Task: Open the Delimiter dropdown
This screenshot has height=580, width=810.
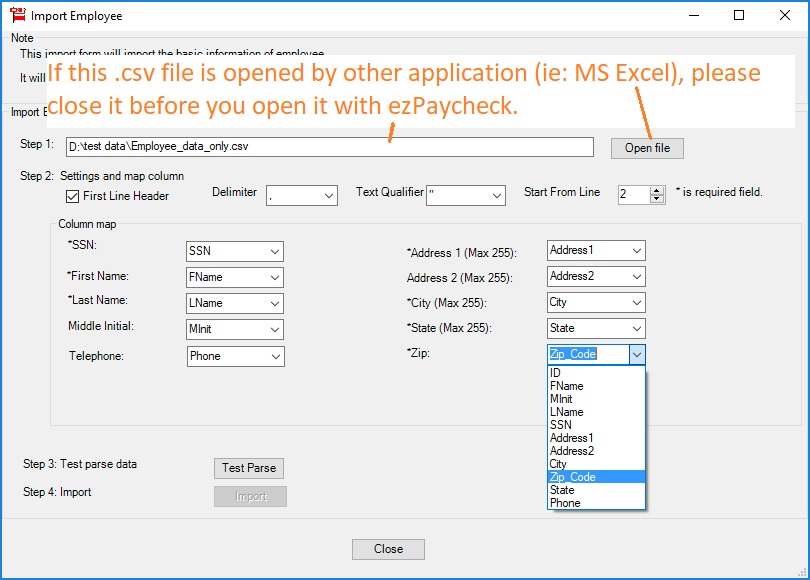Action: click(329, 196)
